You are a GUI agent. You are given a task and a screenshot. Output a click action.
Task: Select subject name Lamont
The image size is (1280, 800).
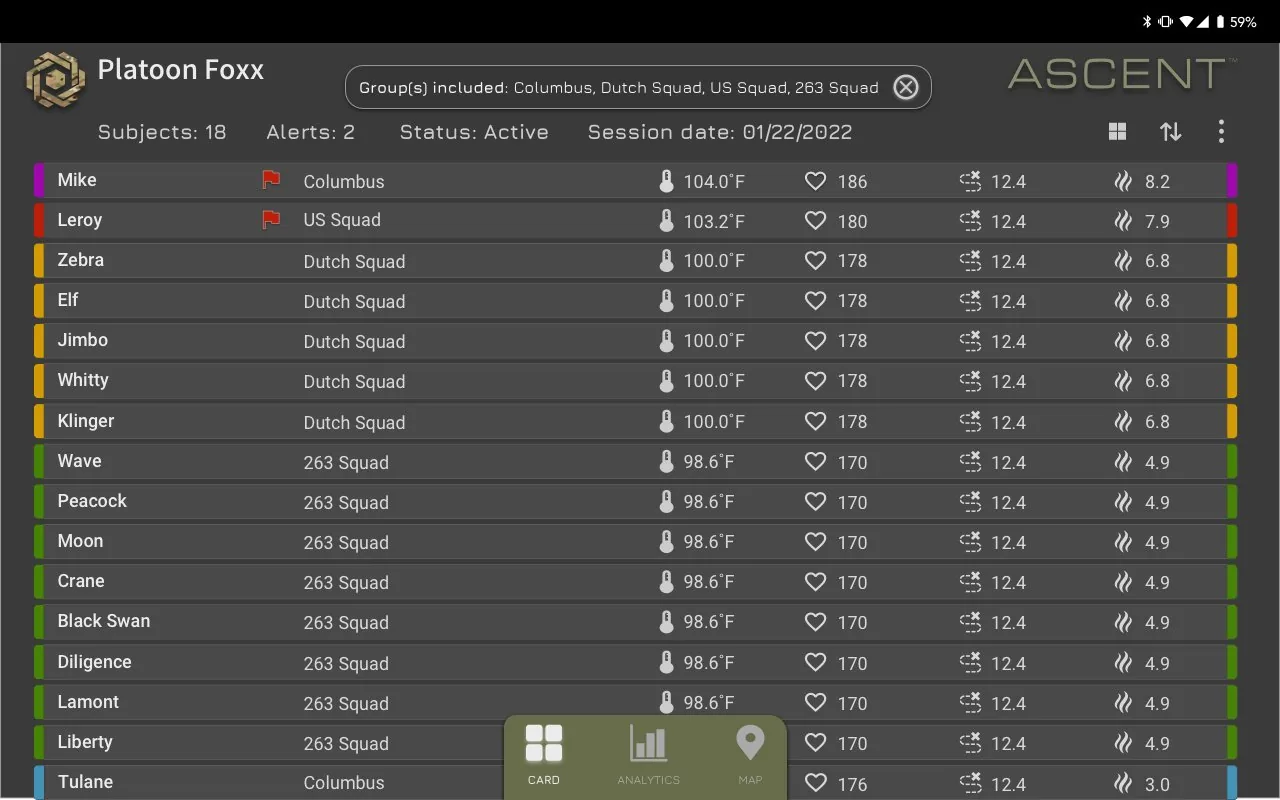(x=88, y=702)
